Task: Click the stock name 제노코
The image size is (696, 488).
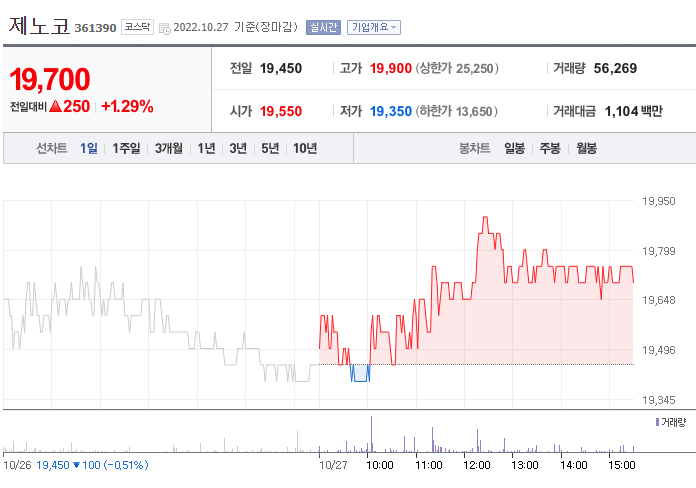Action: pos(39,26)
